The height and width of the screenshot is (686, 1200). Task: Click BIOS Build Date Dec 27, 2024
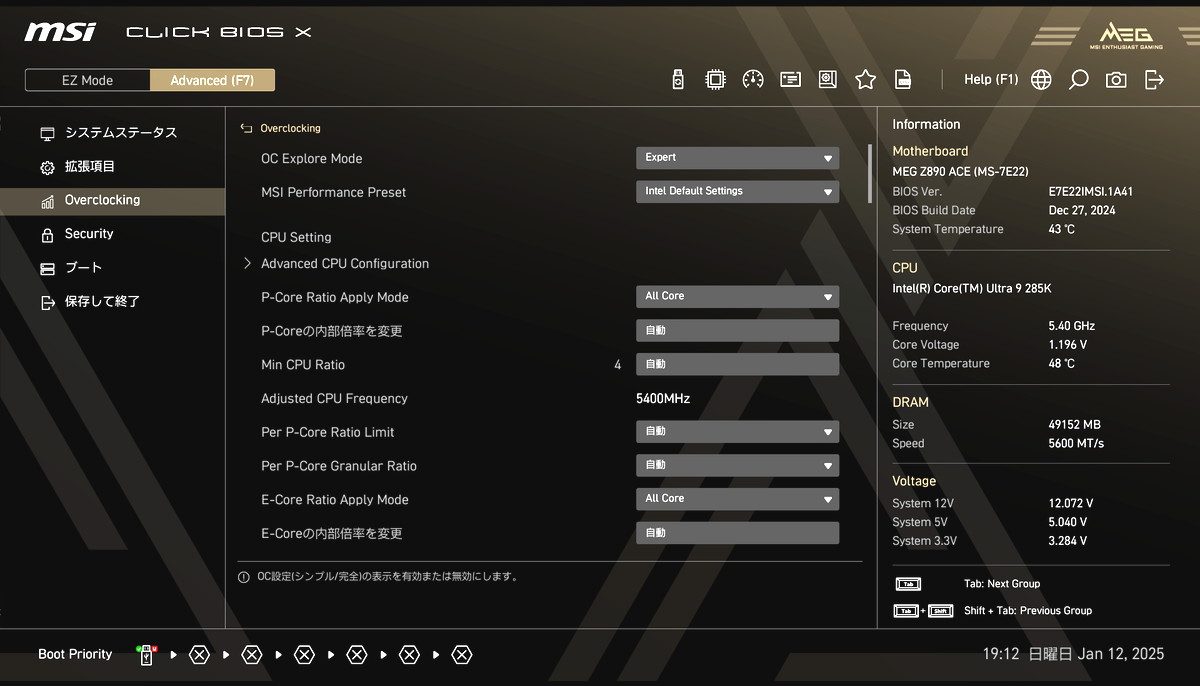[x=1084, y=211]
